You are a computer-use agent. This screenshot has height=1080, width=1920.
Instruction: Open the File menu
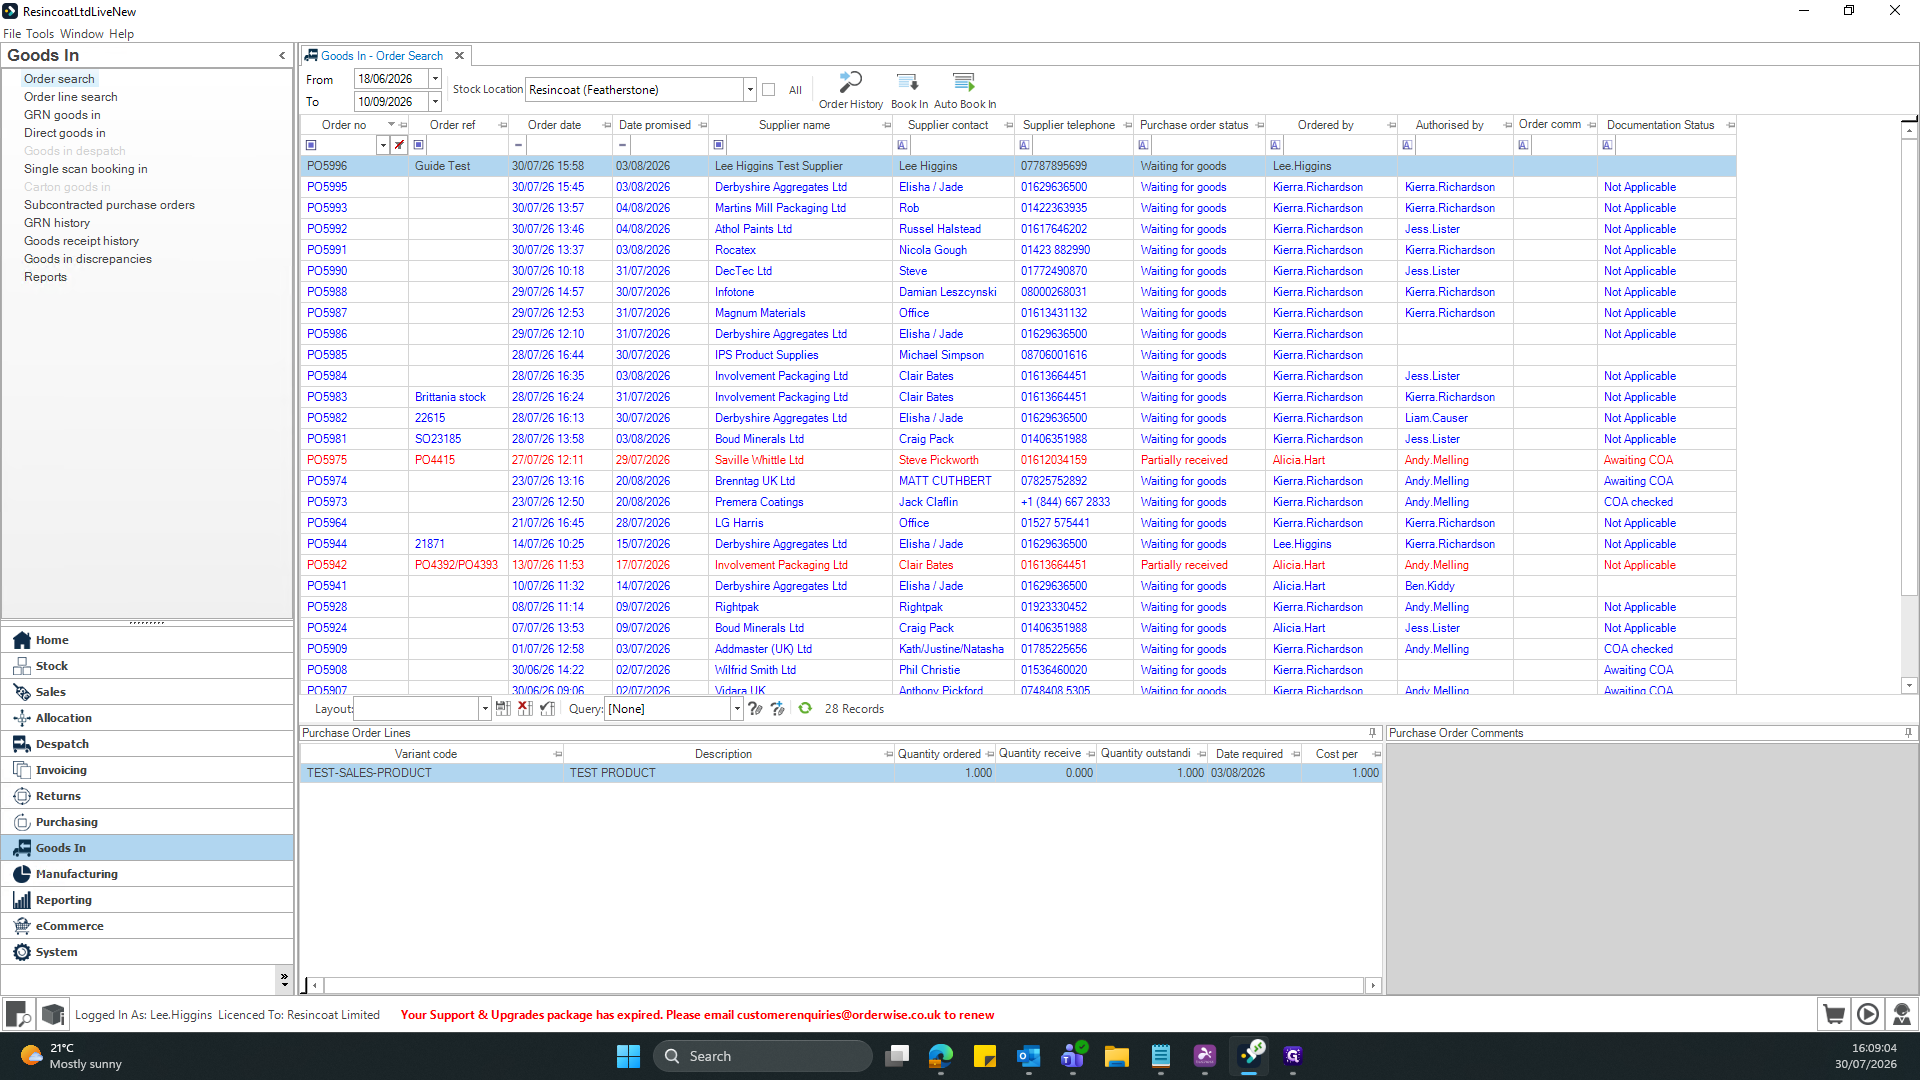pos(12,34)
